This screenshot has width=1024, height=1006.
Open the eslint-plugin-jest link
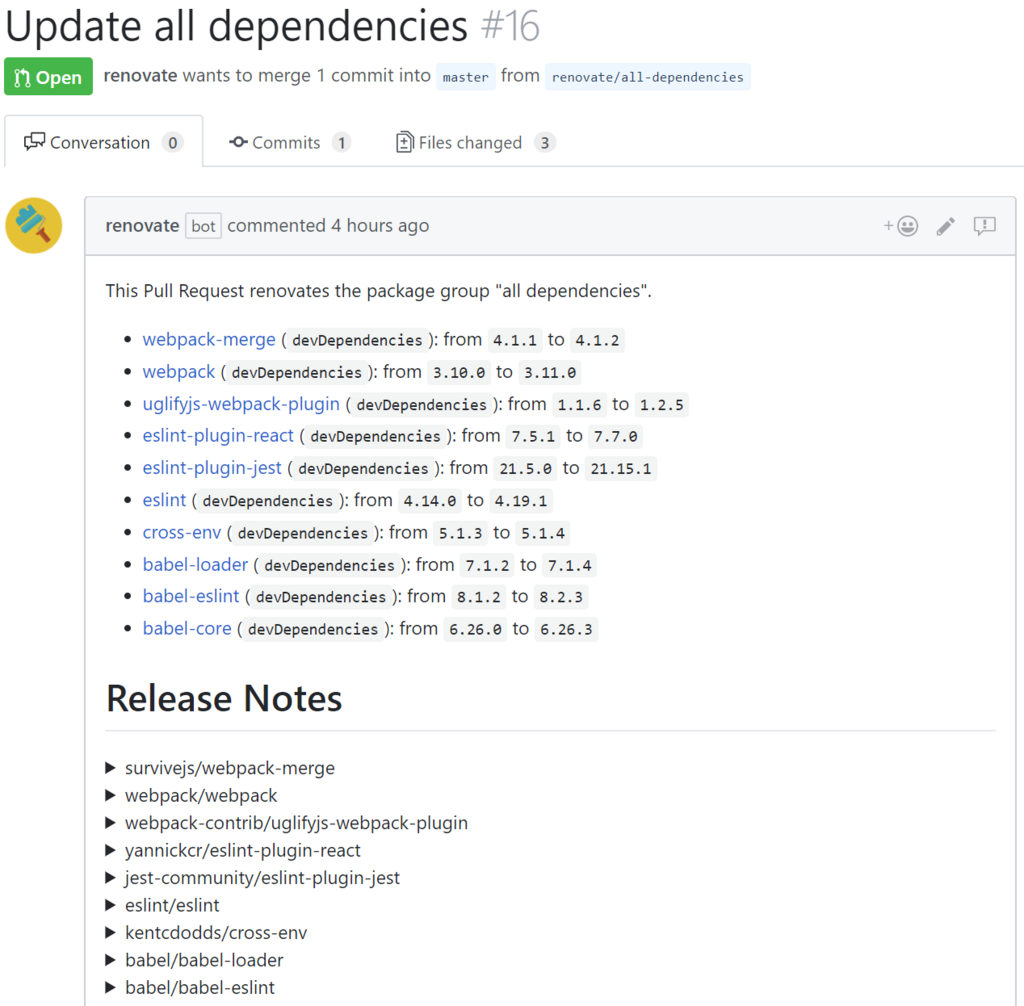pos(212,468)
